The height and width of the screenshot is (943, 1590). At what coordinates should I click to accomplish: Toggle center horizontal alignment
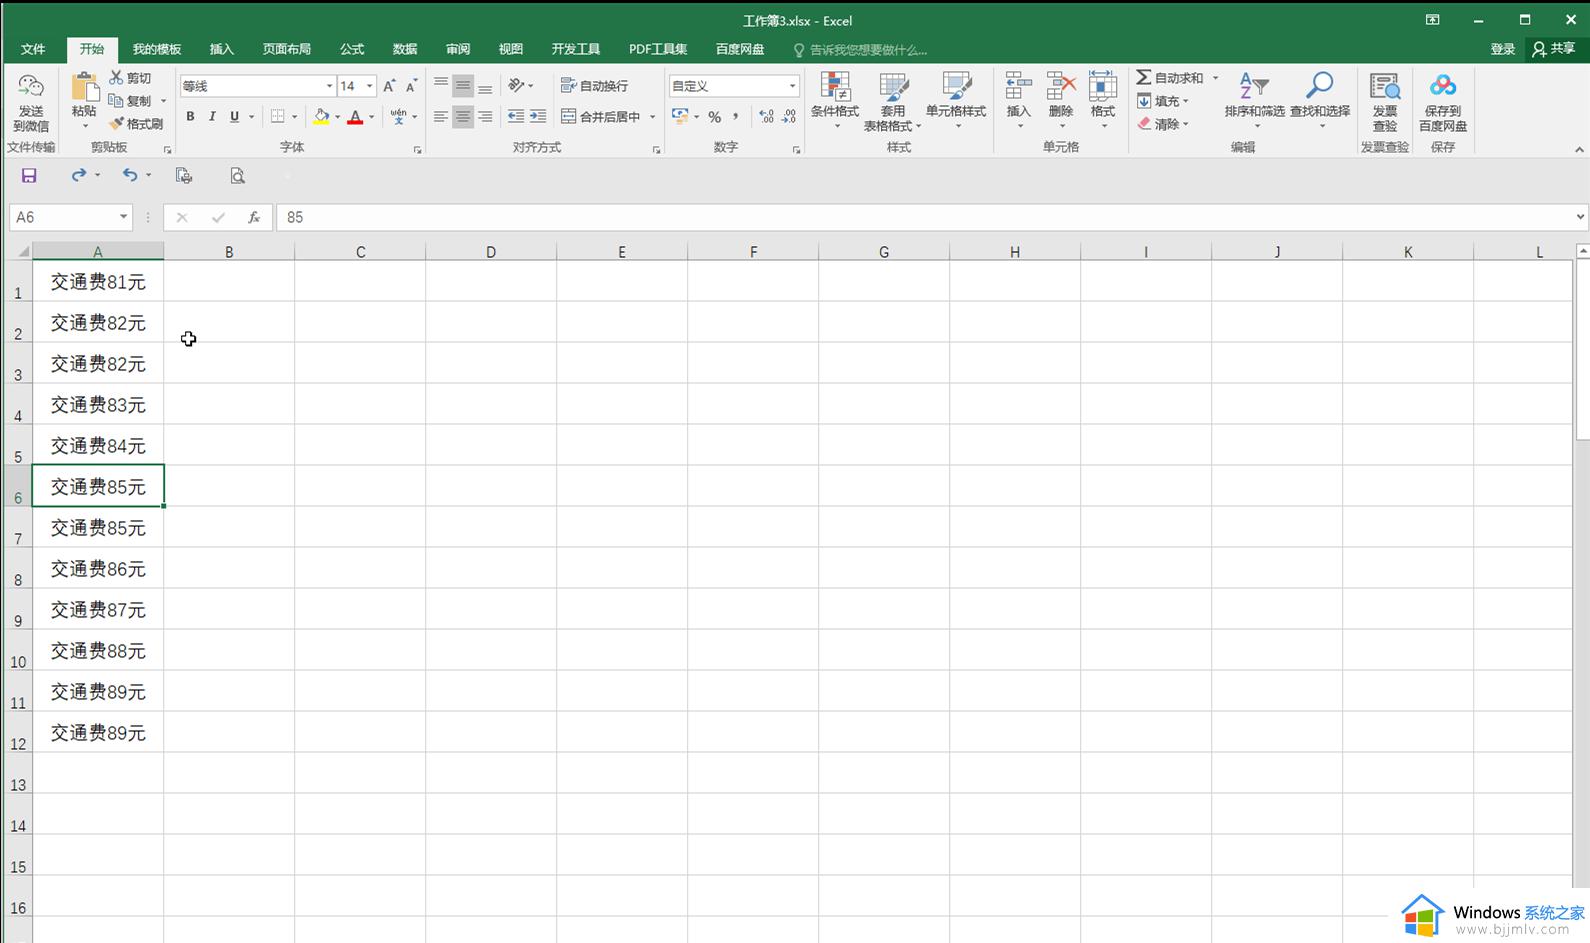tap(463, 117)
